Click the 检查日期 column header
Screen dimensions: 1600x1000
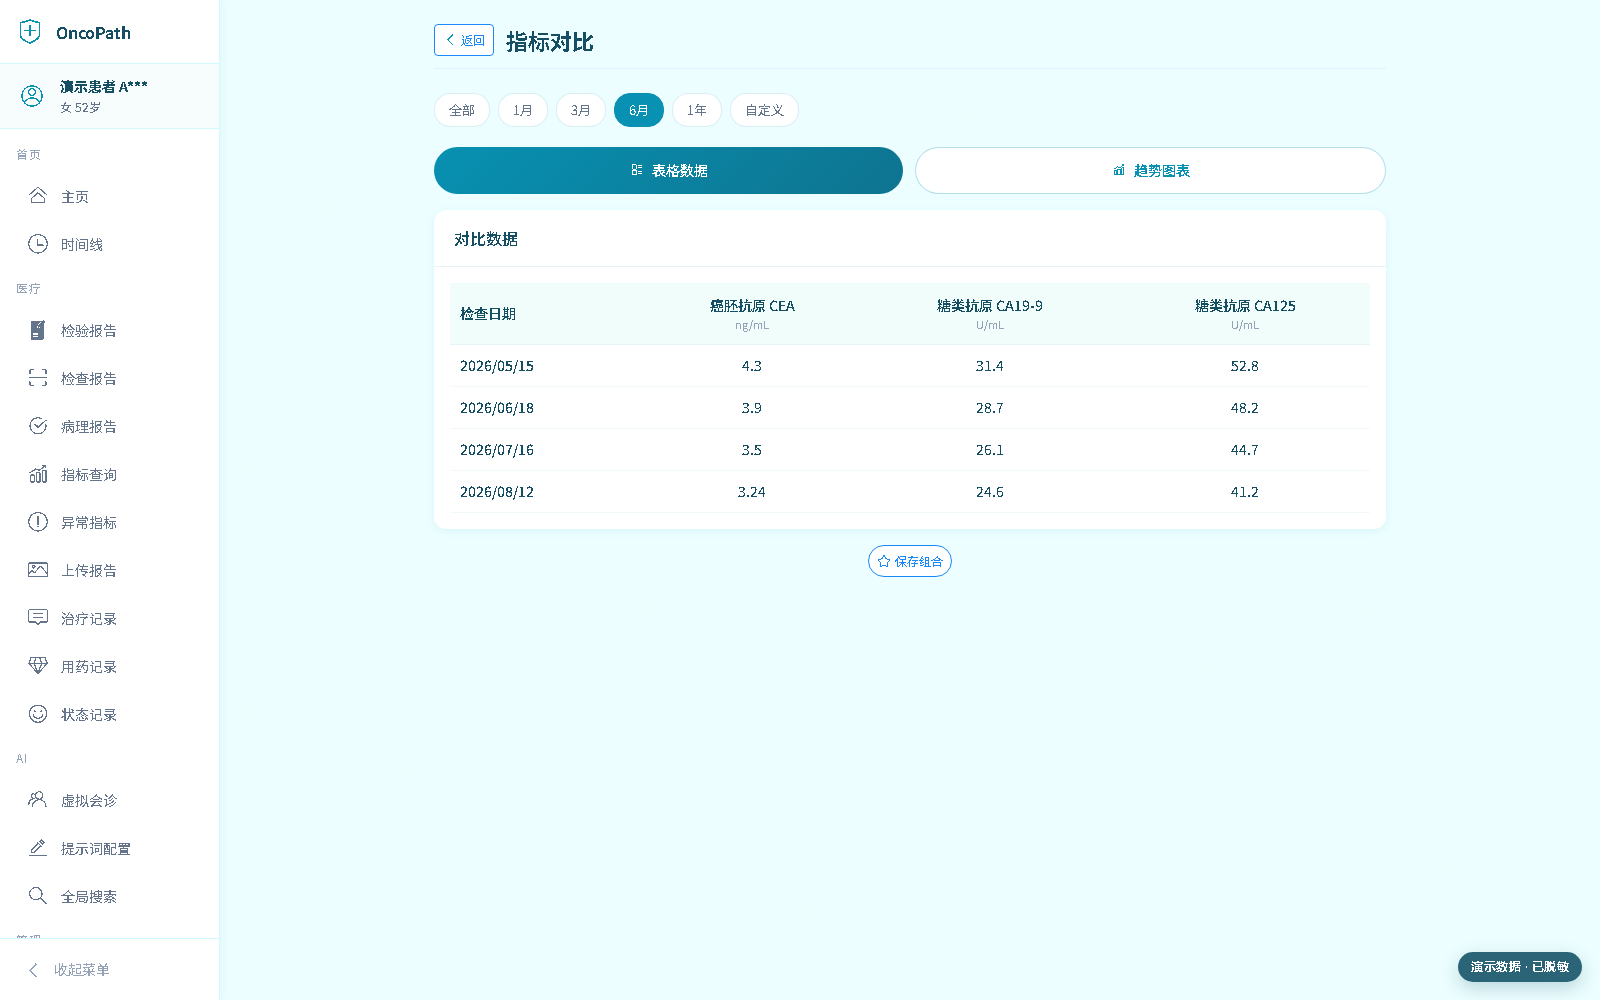(x=488, y=314)
